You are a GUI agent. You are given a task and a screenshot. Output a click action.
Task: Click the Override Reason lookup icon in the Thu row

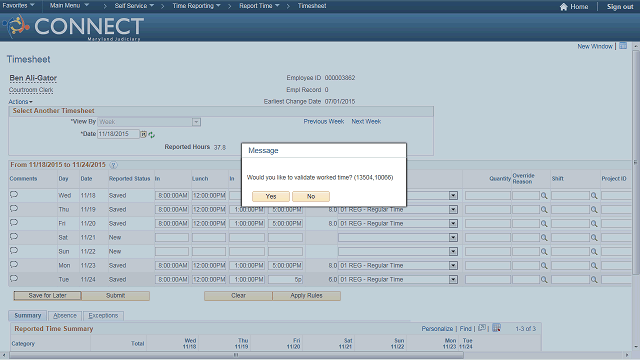tap(544, 210)
